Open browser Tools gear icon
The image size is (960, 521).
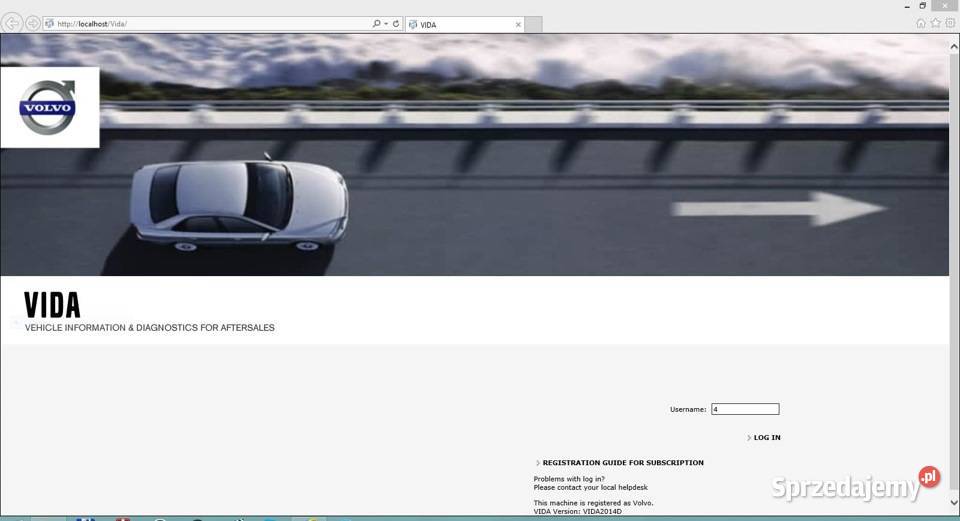point(950,23)
